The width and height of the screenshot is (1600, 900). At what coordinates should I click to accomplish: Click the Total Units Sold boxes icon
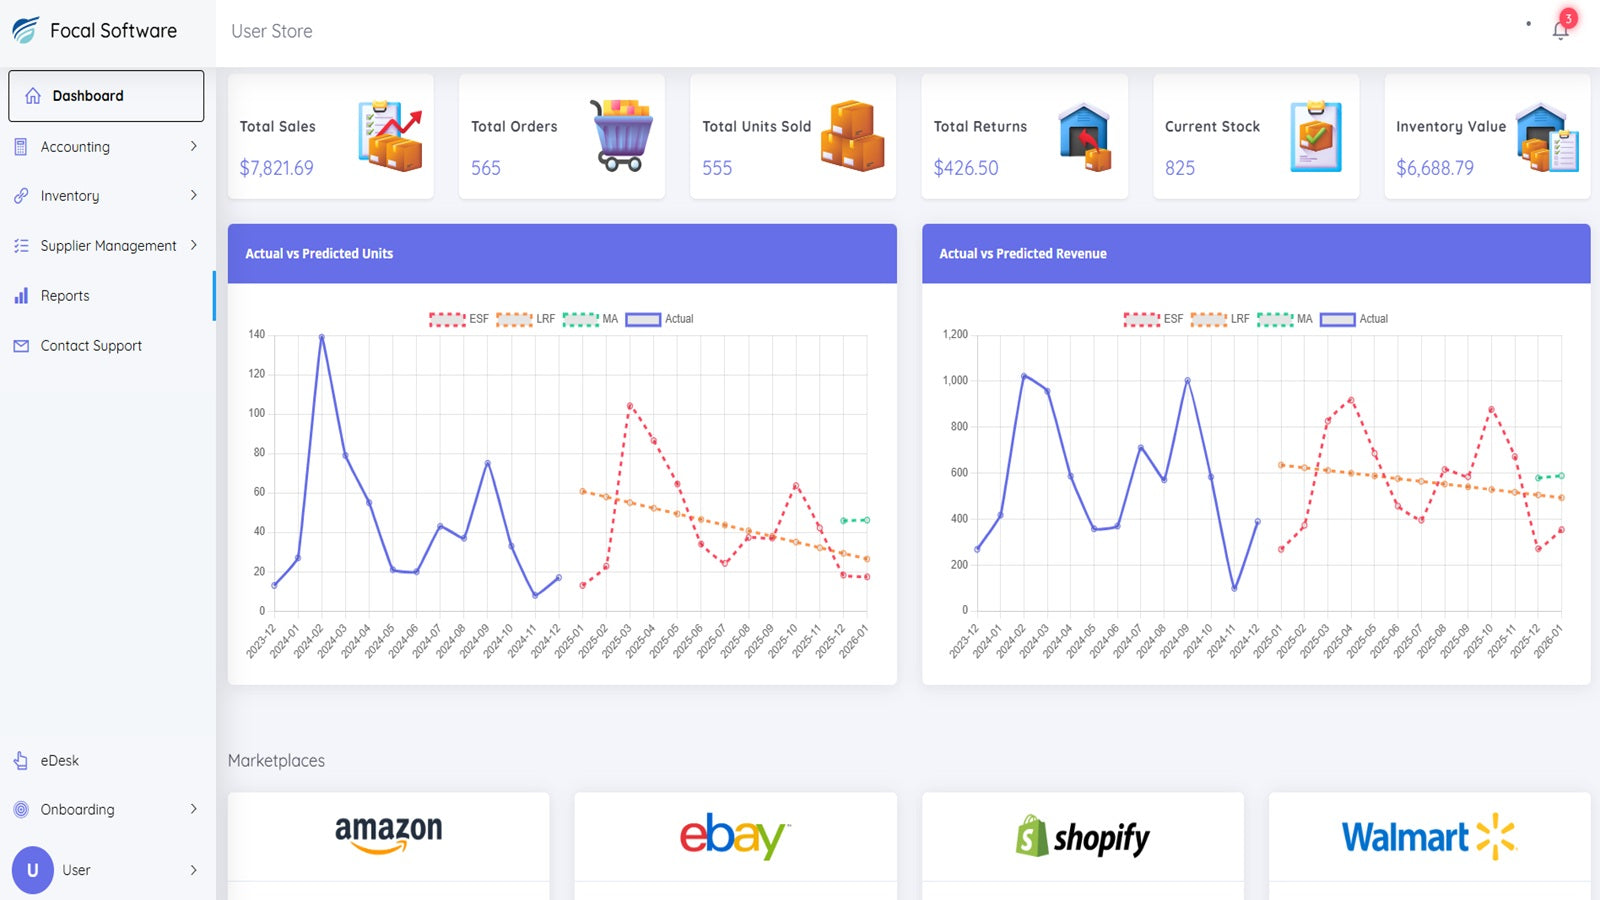click(852, 136)
